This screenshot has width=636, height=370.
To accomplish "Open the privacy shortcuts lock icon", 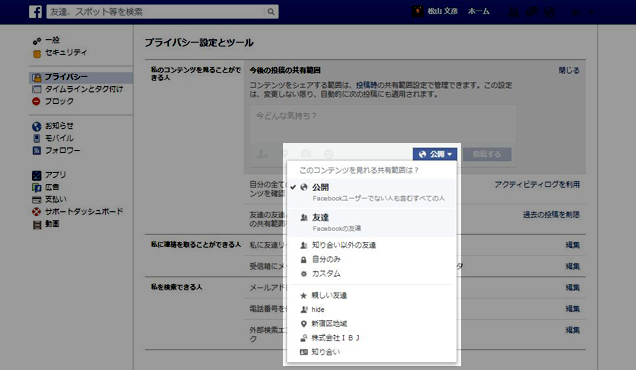I will pyautogui.click(x=576, y=12).
